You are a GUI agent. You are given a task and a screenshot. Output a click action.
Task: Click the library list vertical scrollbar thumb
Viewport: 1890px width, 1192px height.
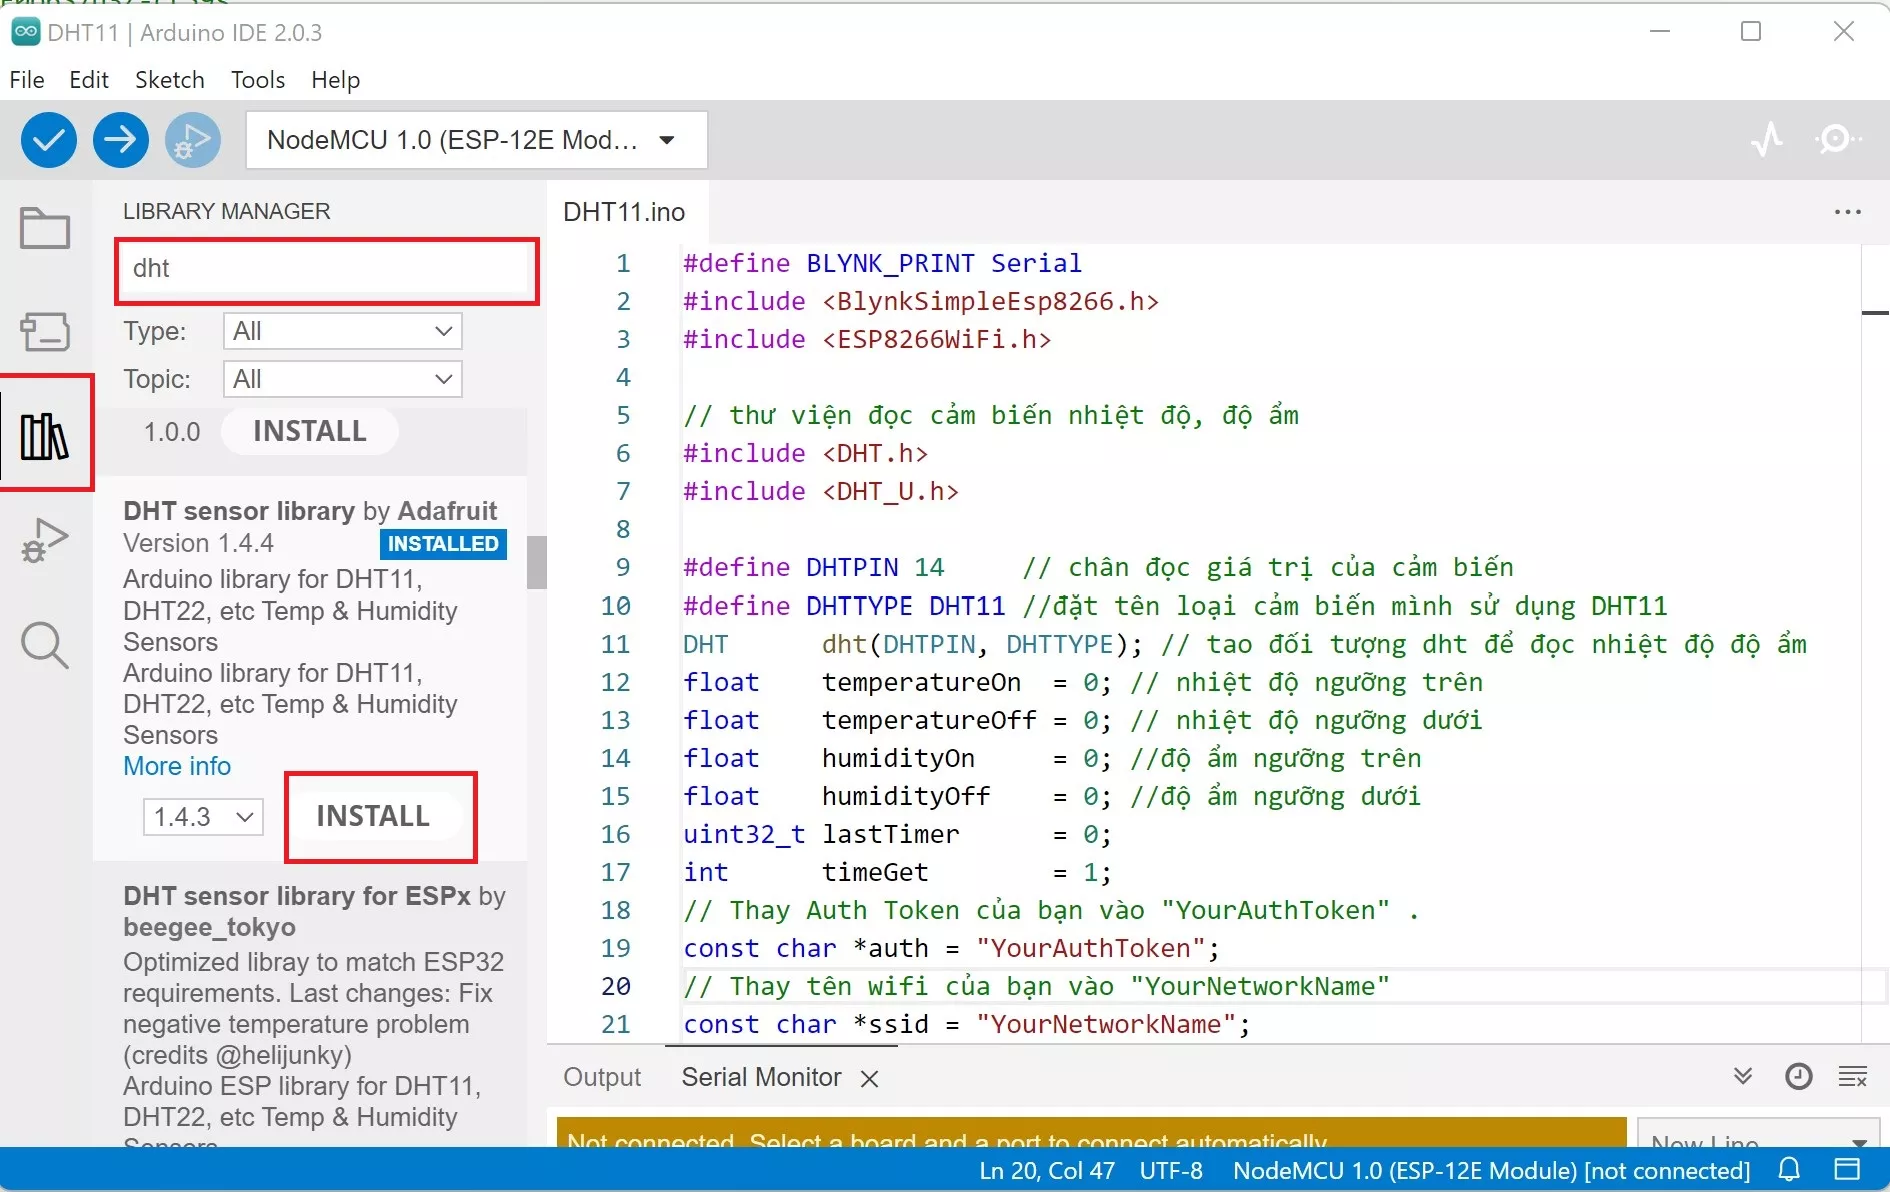537,563
